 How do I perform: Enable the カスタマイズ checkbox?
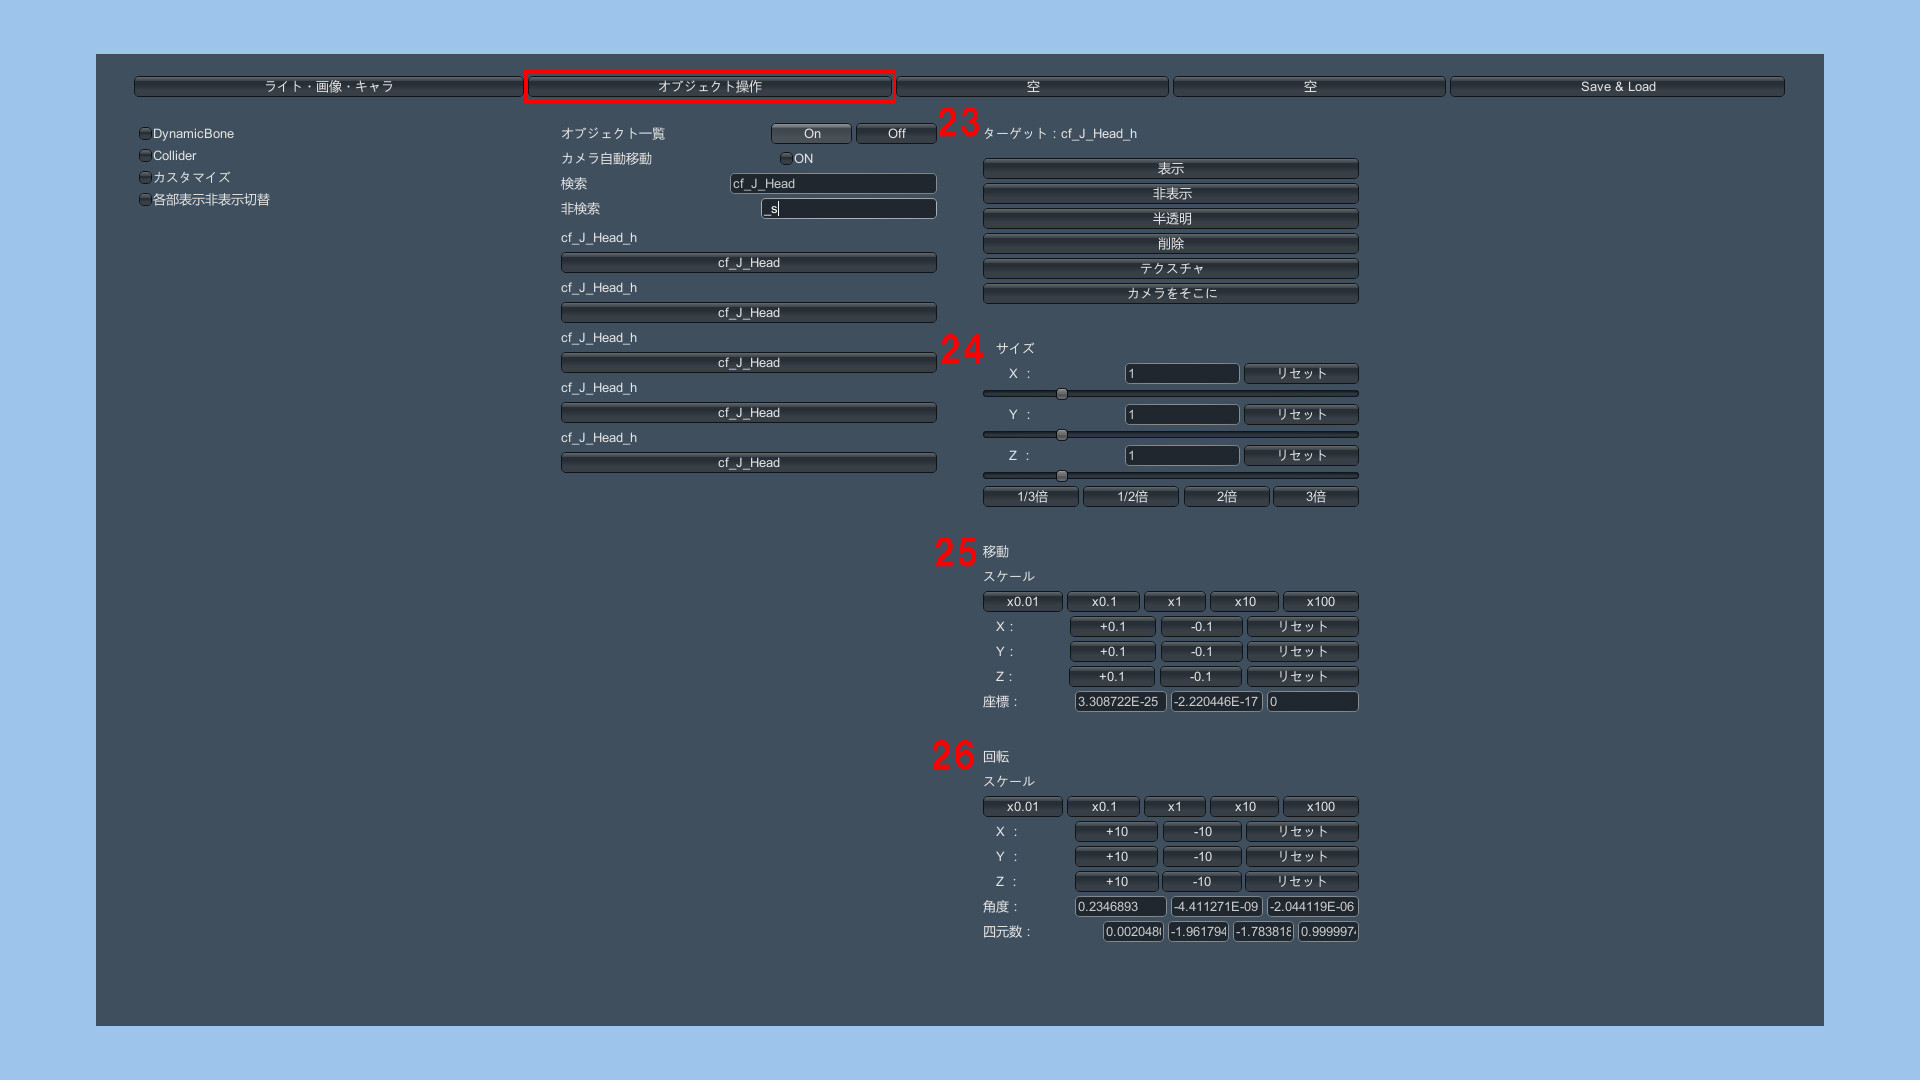(145, 177)
